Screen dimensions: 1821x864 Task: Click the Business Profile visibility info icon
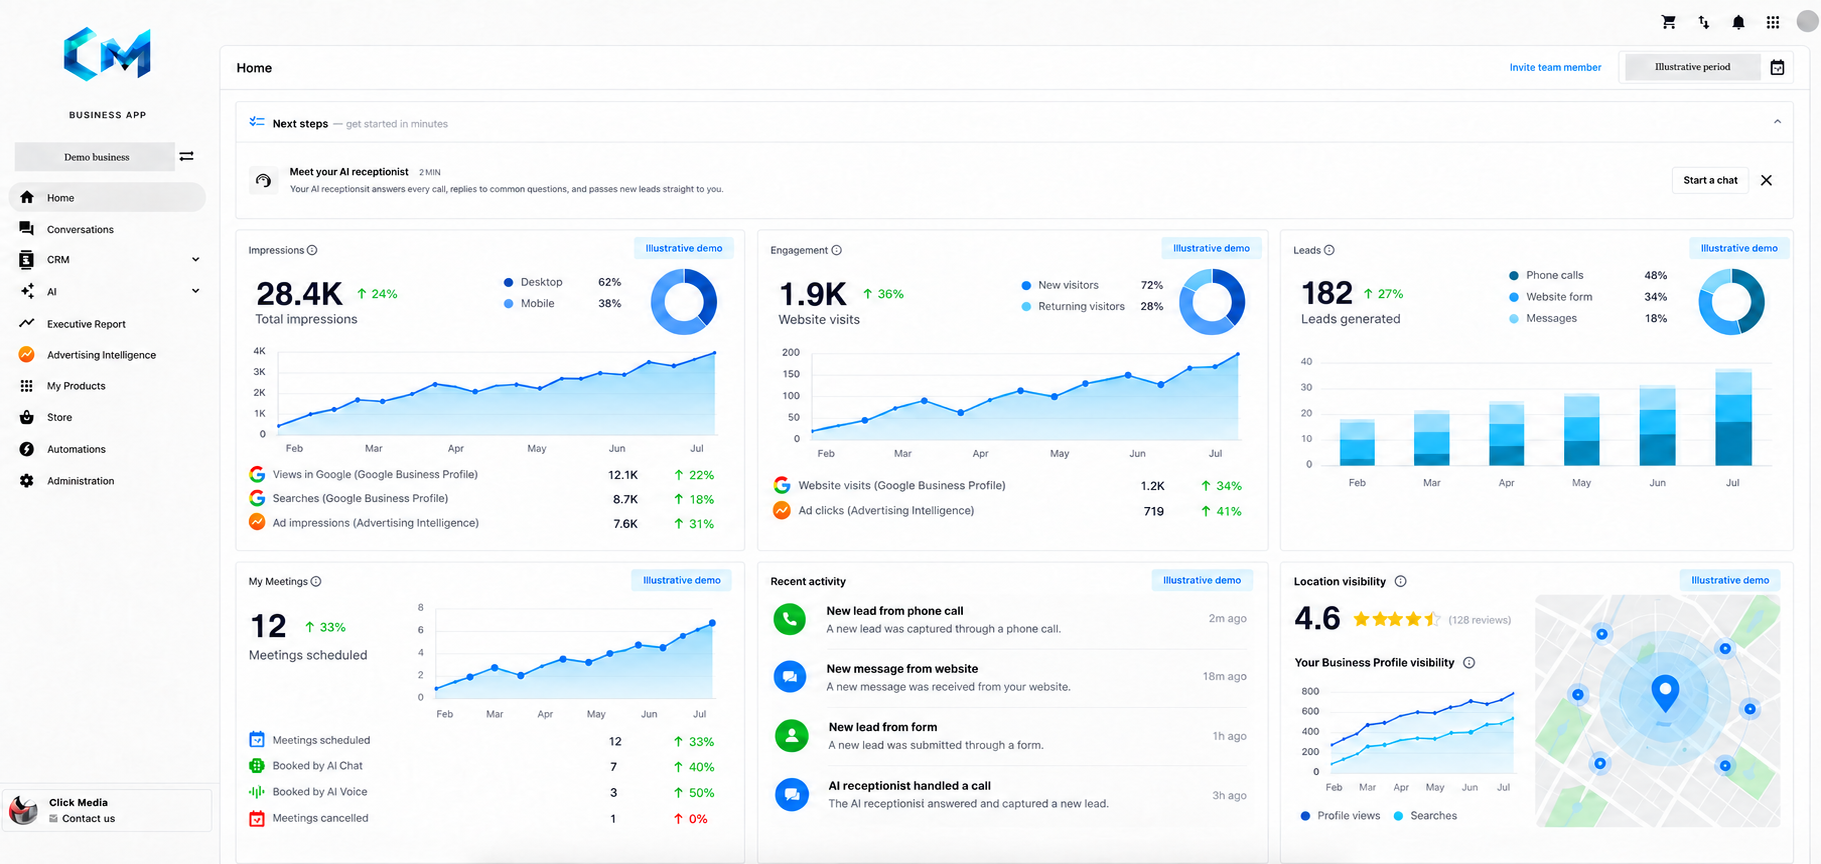1469,662
